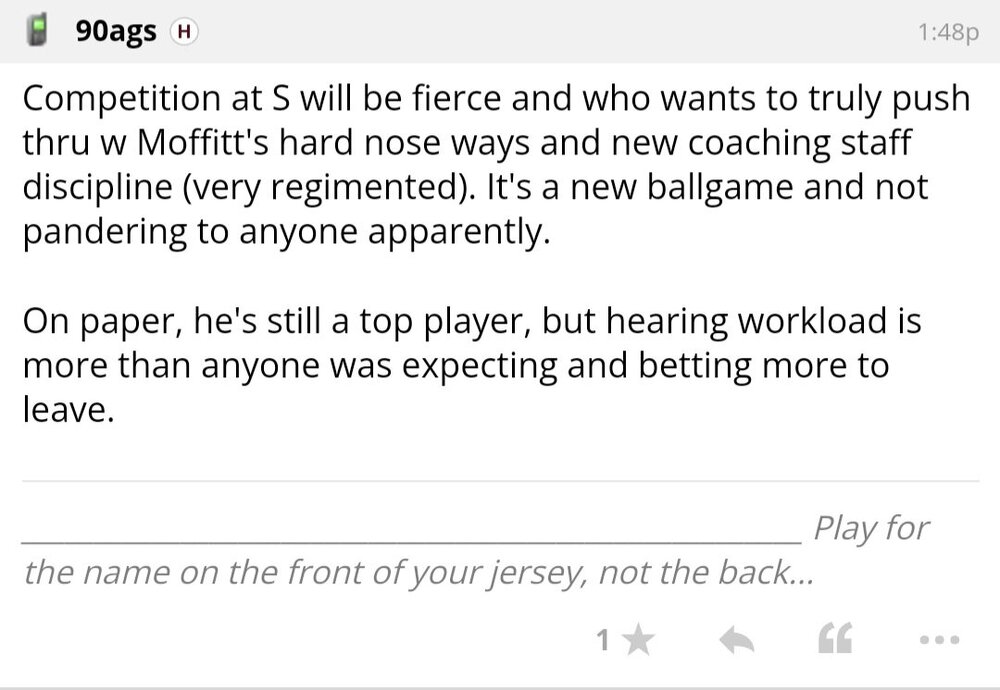Click the mobile phone icon beside 90ags
This screenshot has width=1000, height=690.
(39, 32)
